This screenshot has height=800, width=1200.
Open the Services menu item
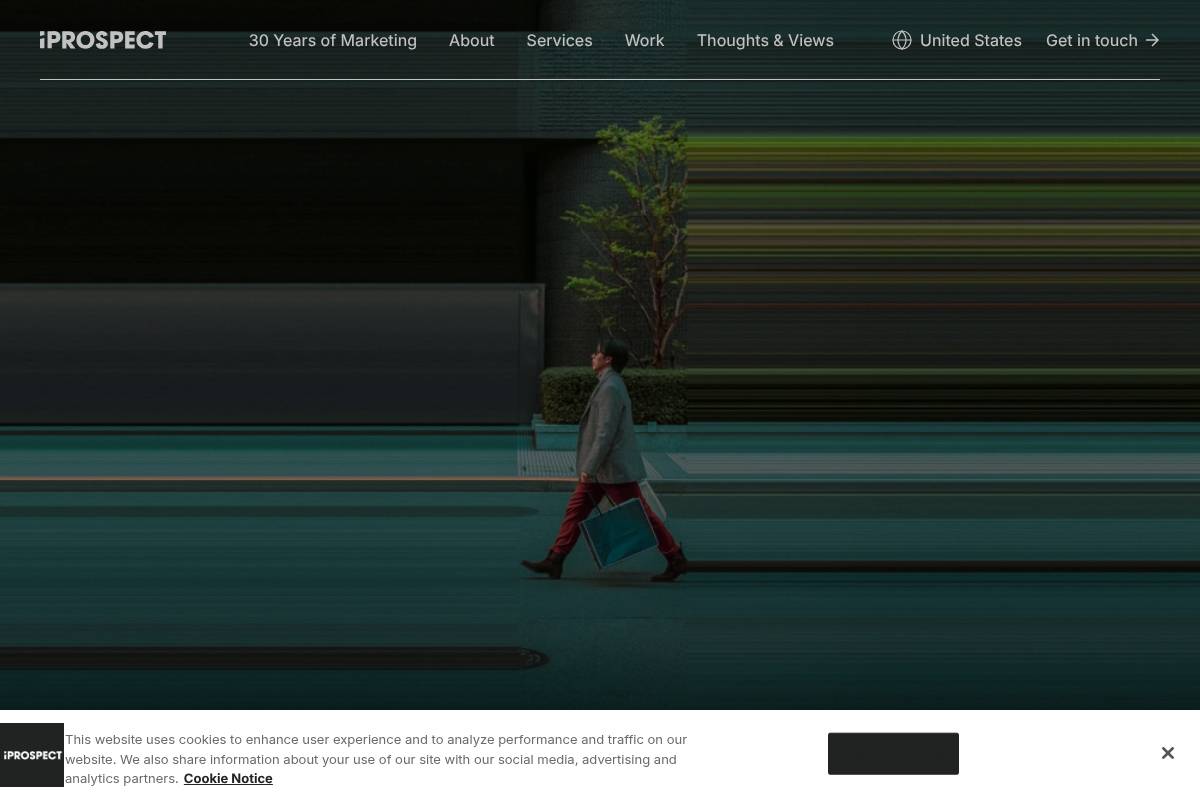pyautogui.click(x=559, y=40)
